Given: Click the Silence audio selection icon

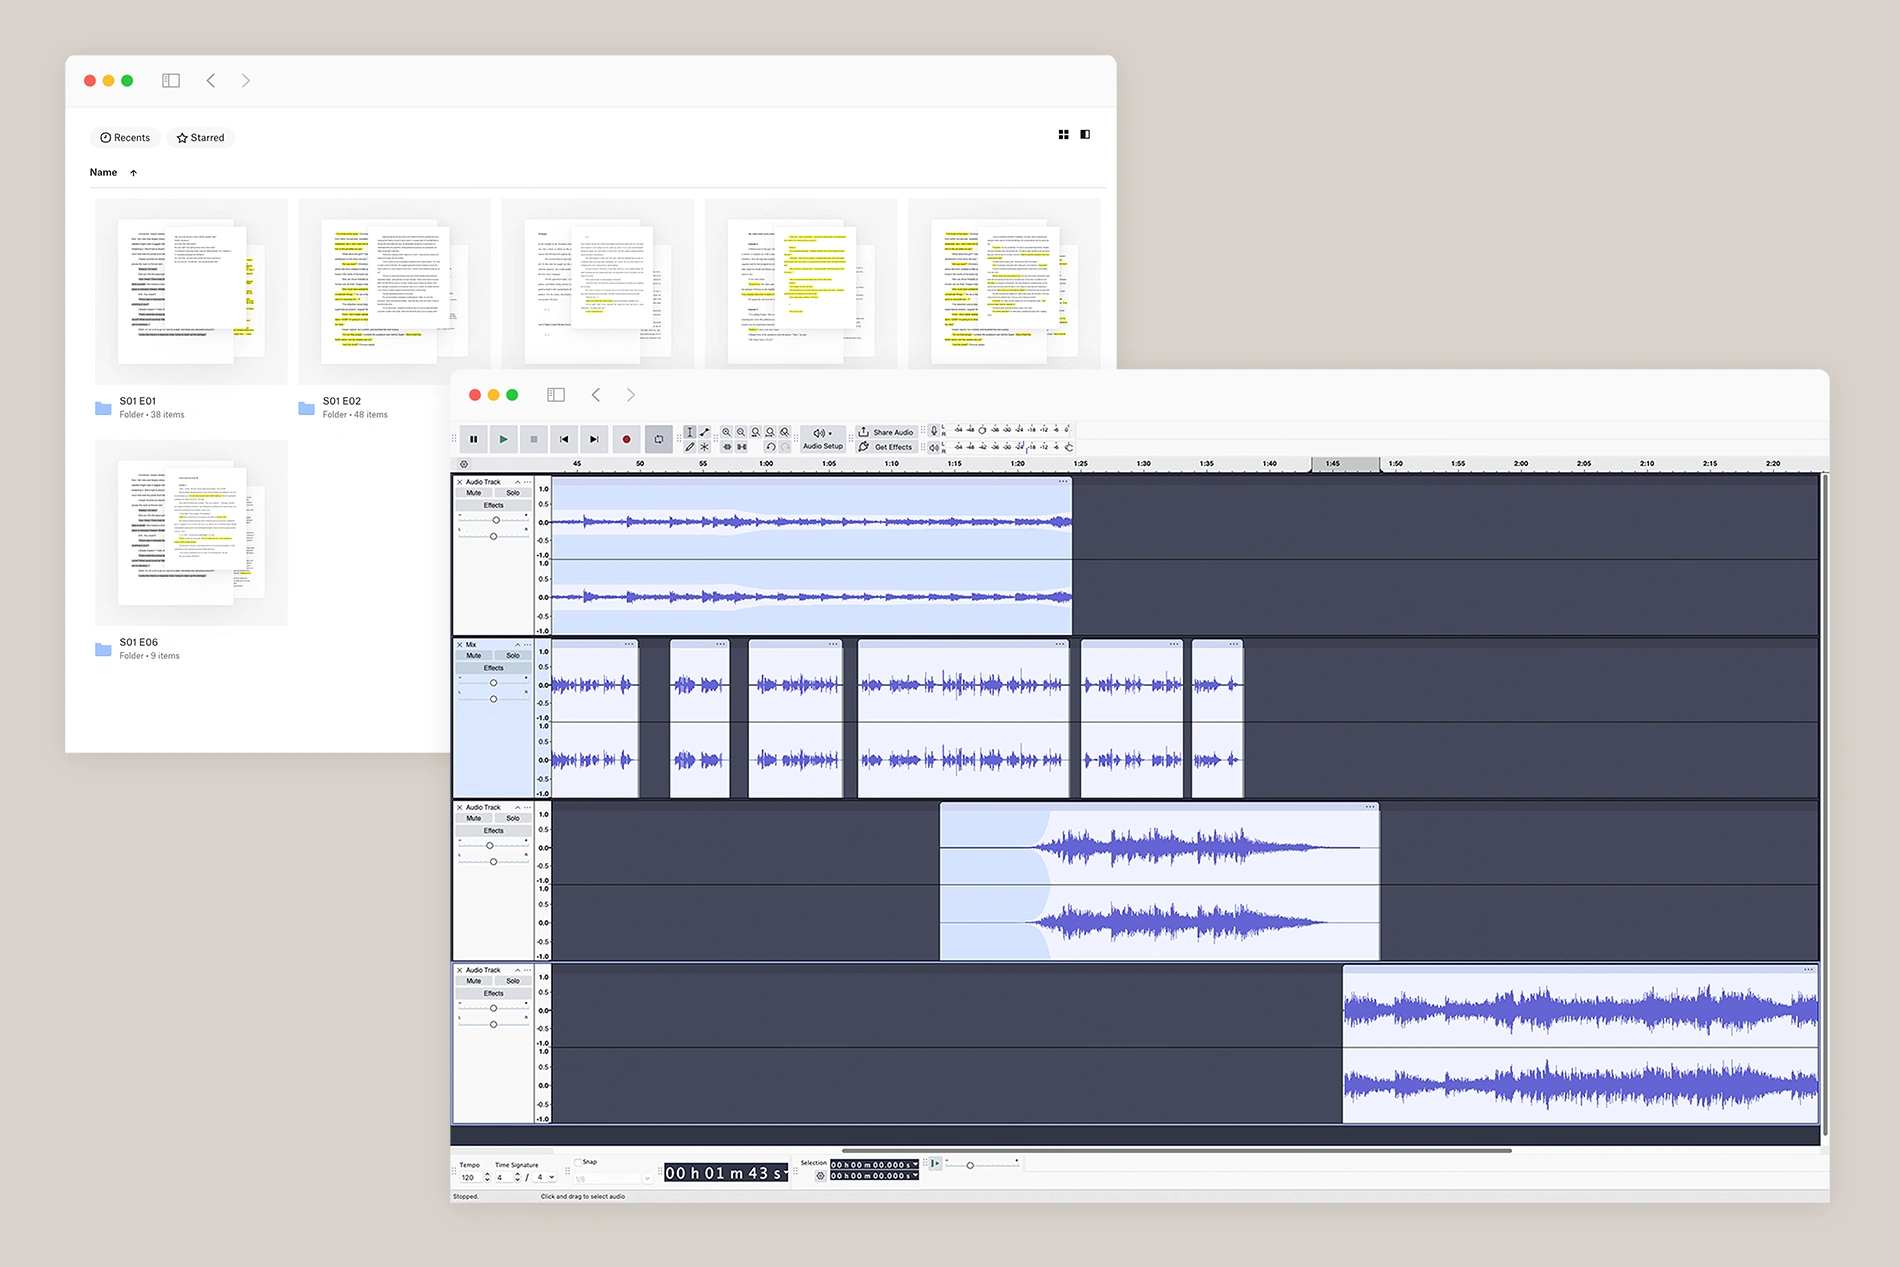Looking at the screenshot, I should (x=741, y=447).
